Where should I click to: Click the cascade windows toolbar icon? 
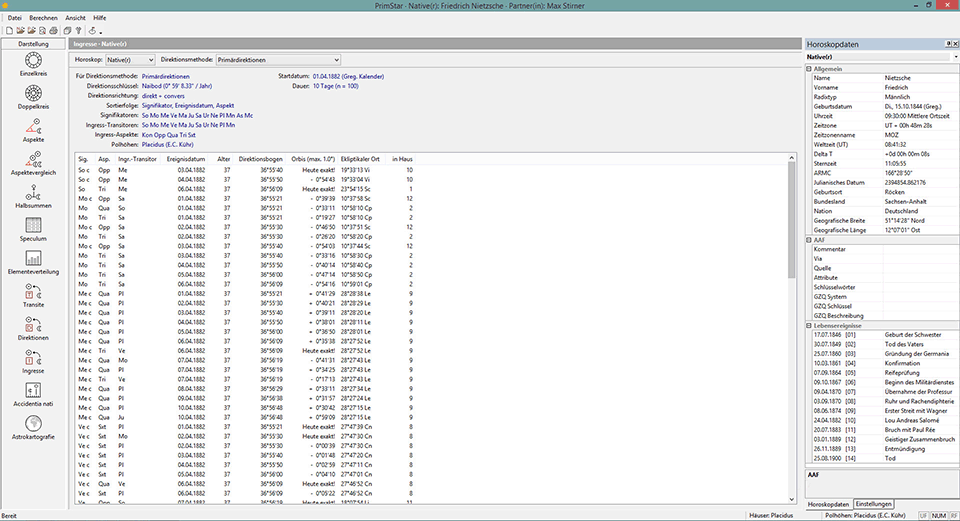pos(67,31)
